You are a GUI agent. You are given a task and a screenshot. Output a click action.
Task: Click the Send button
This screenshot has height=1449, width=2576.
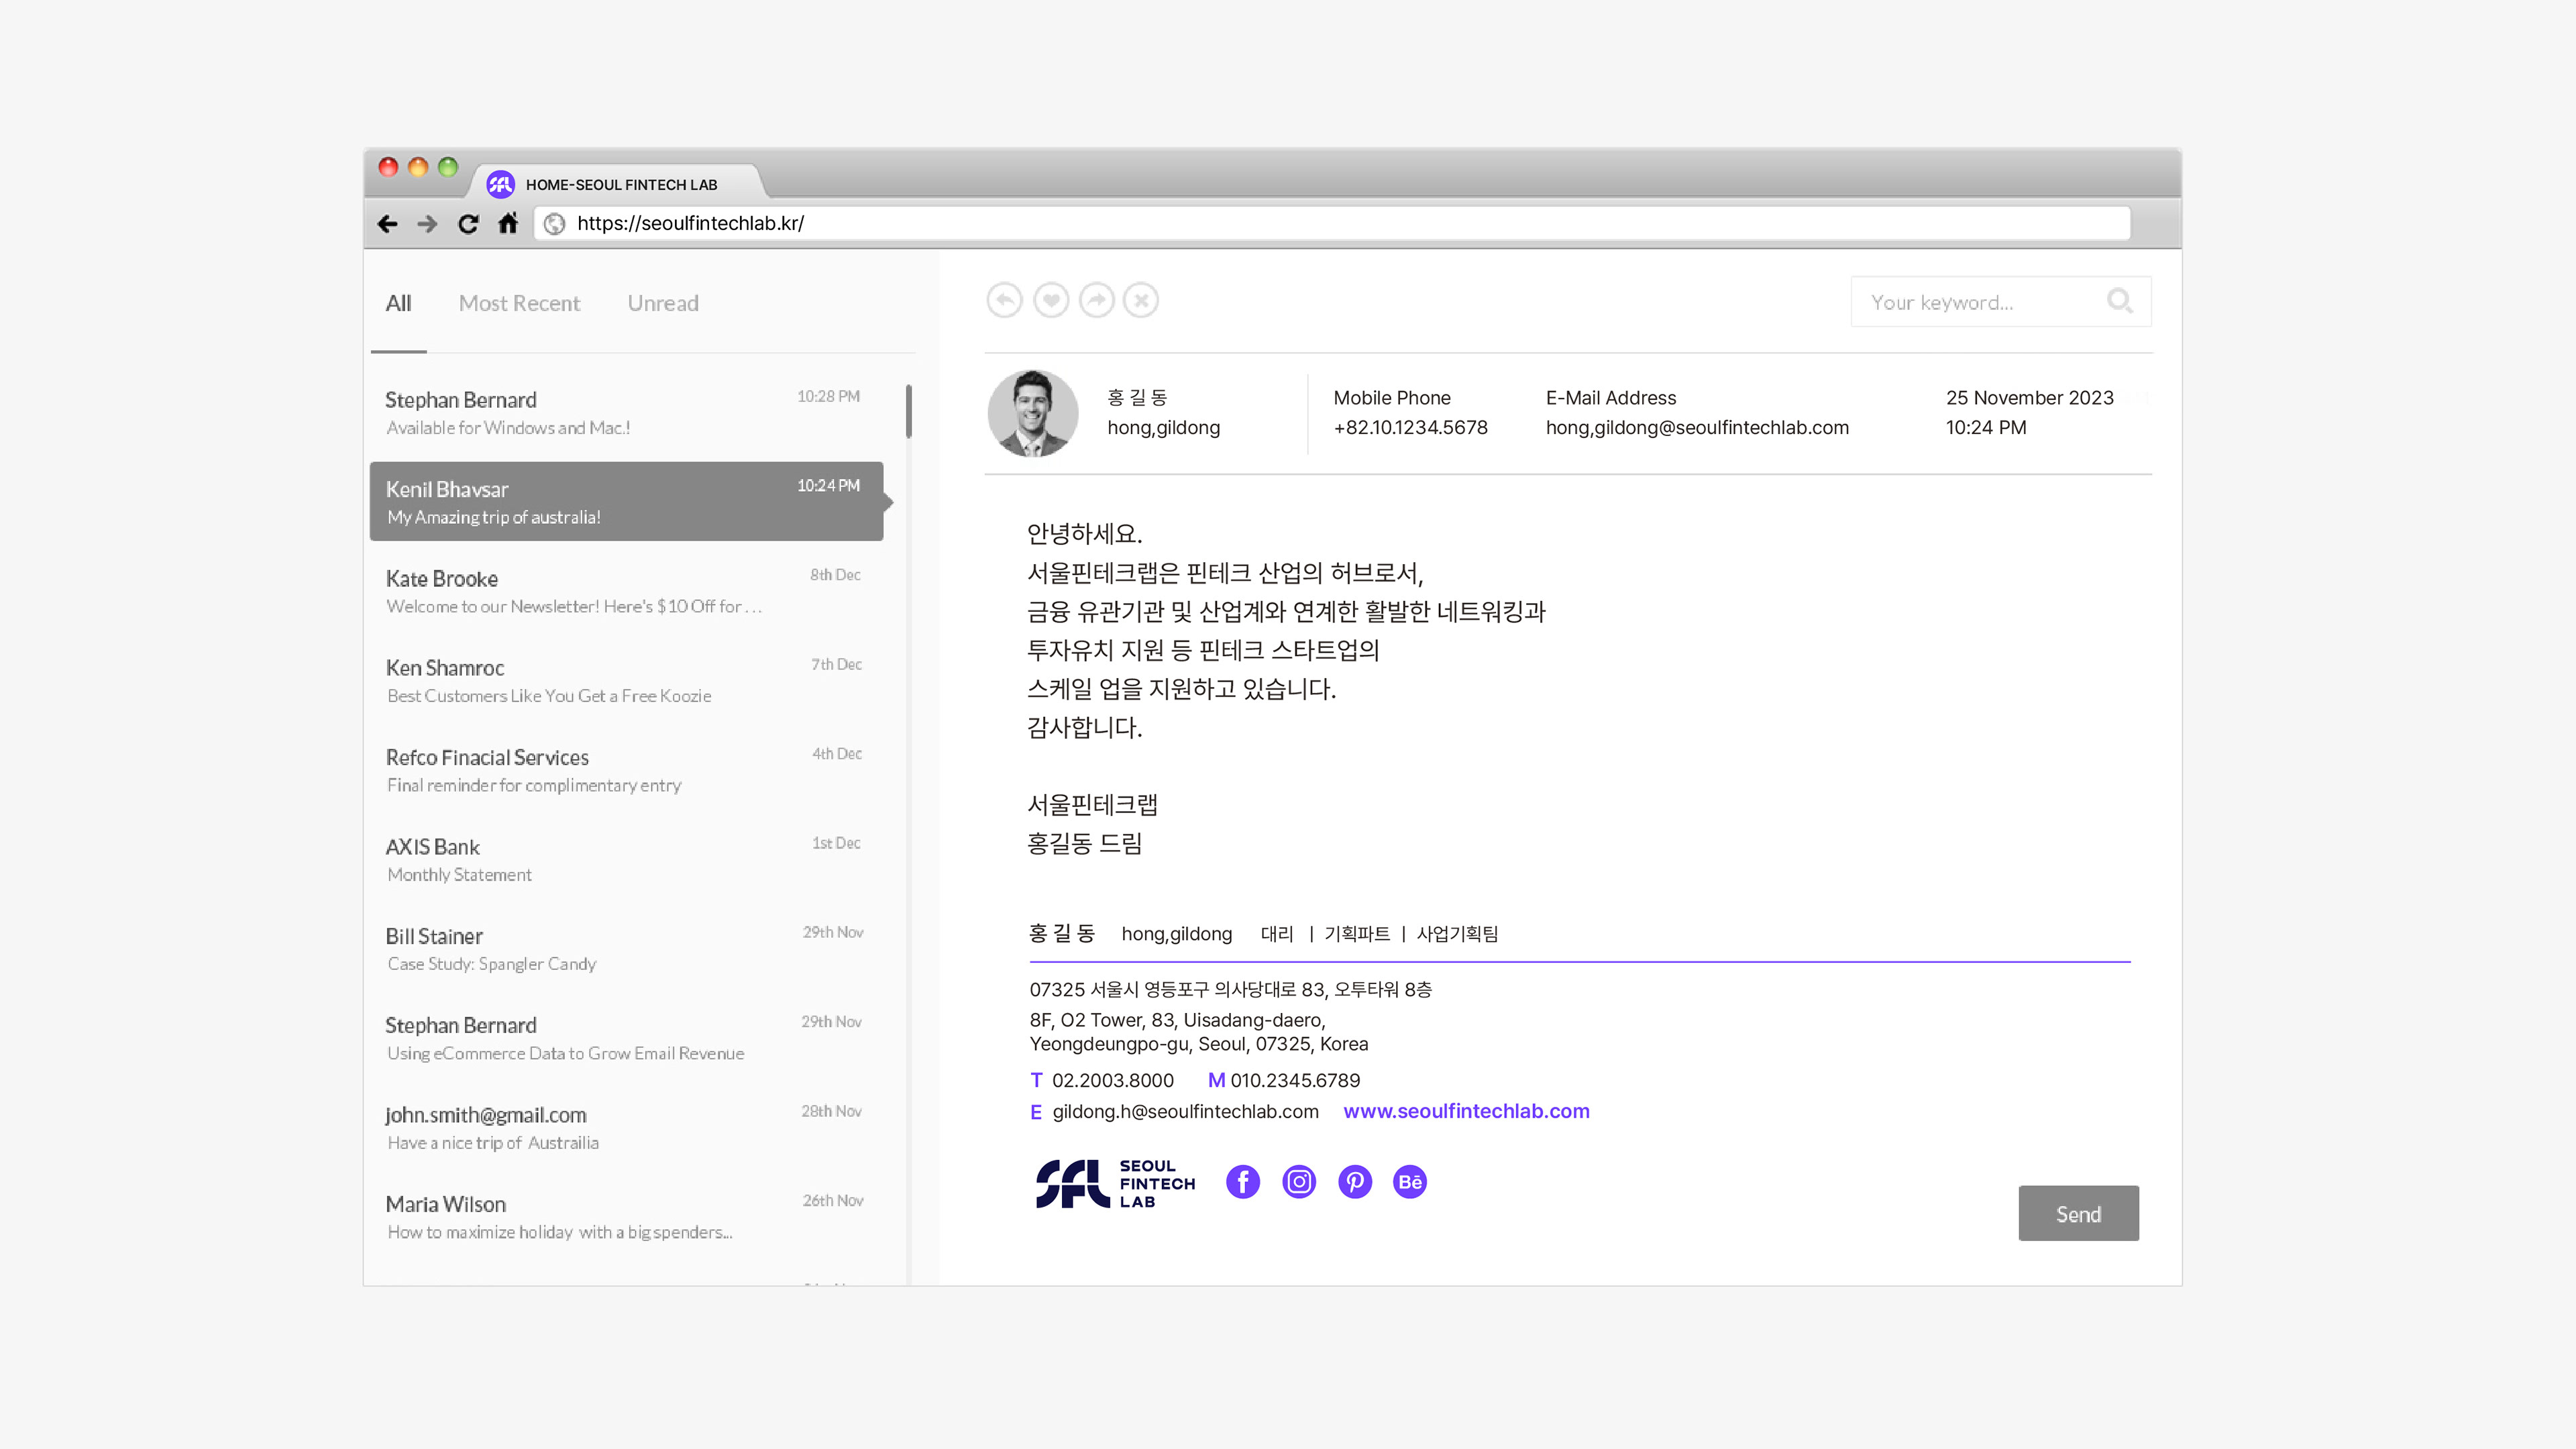2078,1214
